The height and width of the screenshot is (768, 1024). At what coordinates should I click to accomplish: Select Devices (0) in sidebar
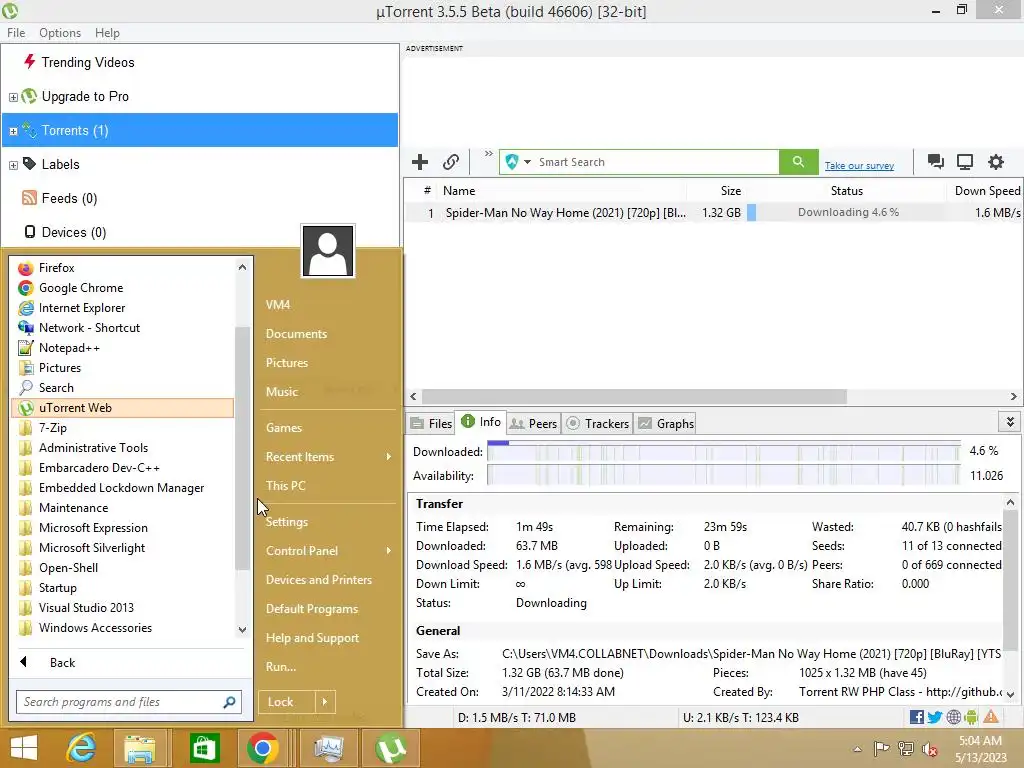click(73, 232)
